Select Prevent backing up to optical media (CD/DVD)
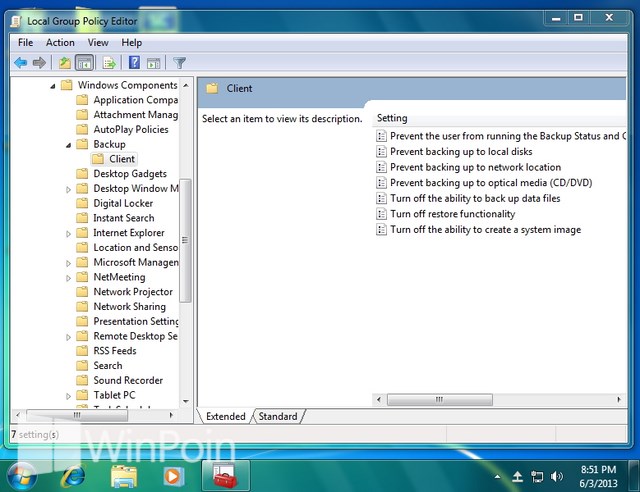This screenshot has width=640, height=492. coord(491,183)
